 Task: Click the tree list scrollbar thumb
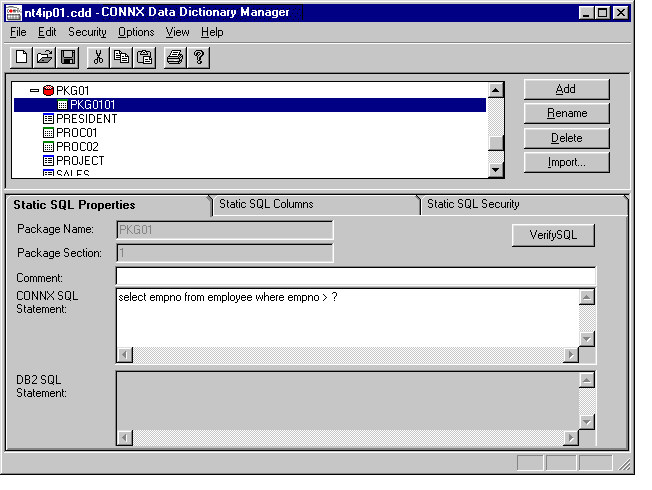point(496,143)
